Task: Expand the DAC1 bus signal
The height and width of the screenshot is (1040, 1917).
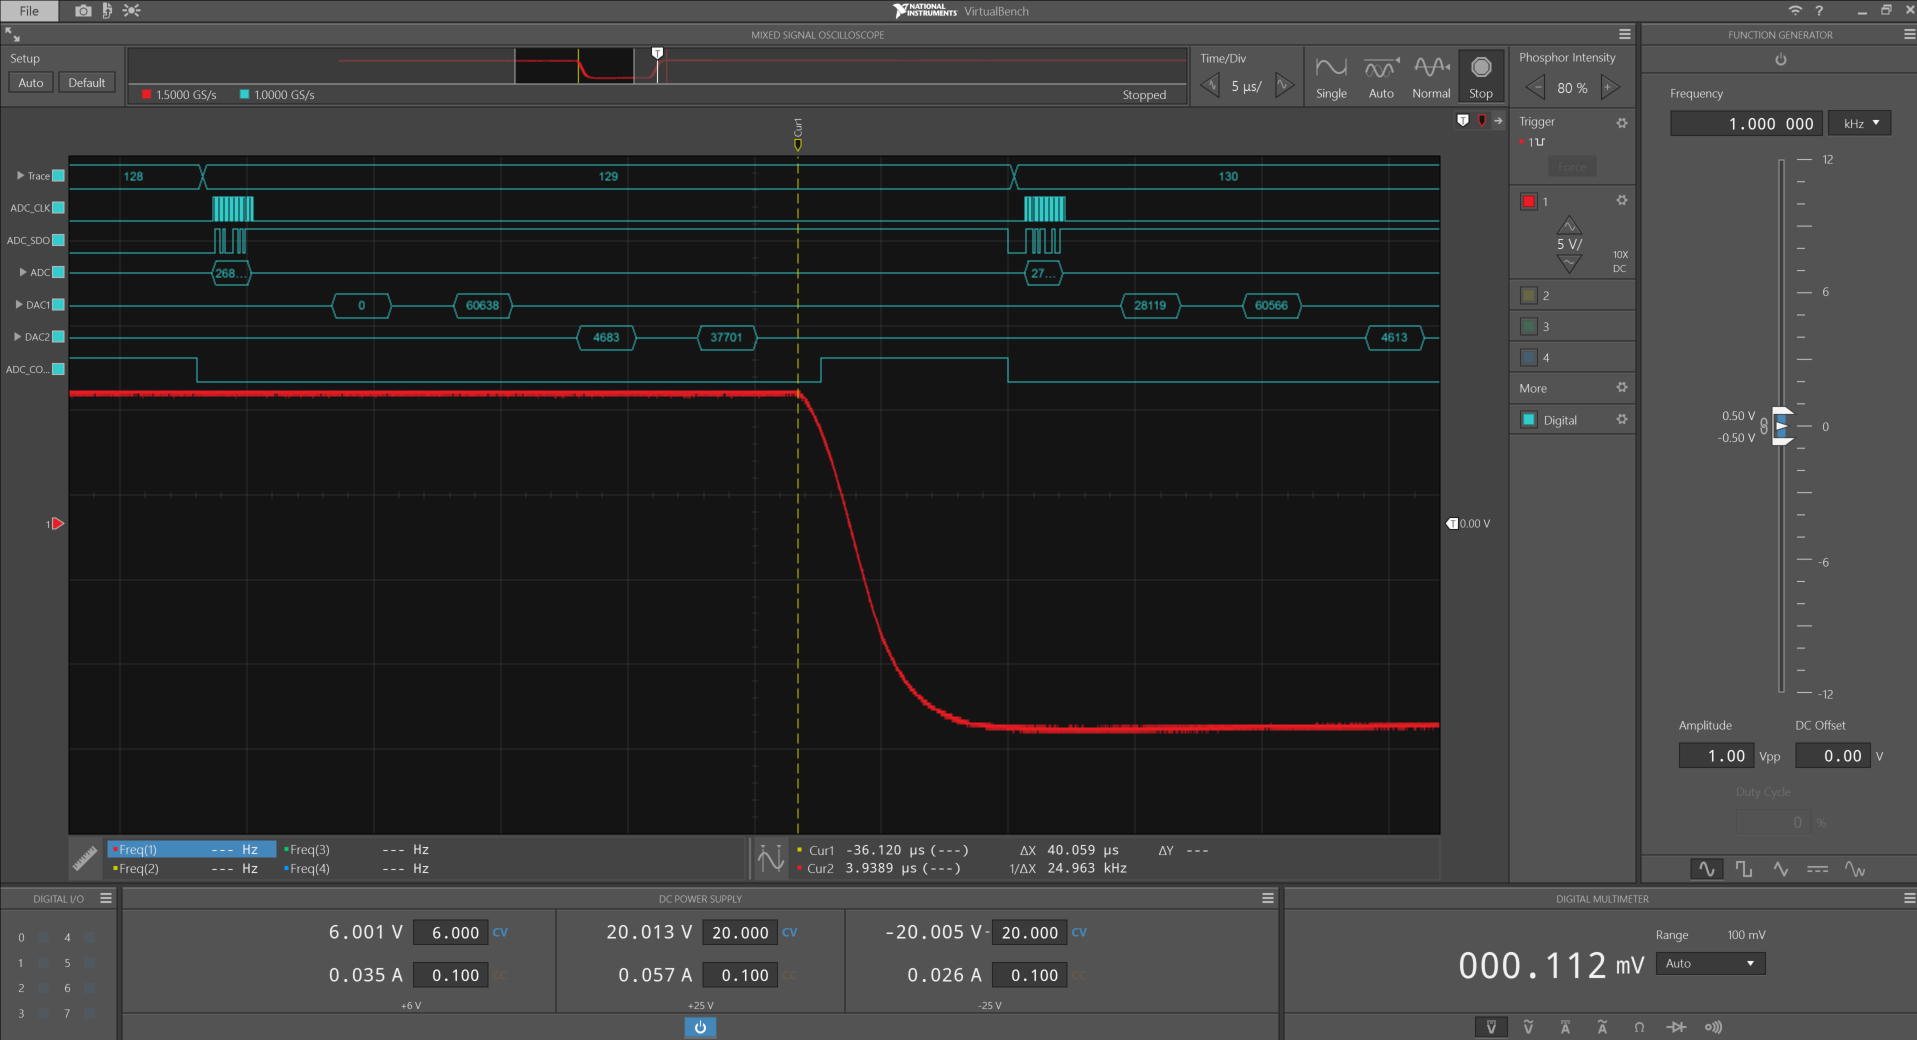Action: (x=19, y=305)
